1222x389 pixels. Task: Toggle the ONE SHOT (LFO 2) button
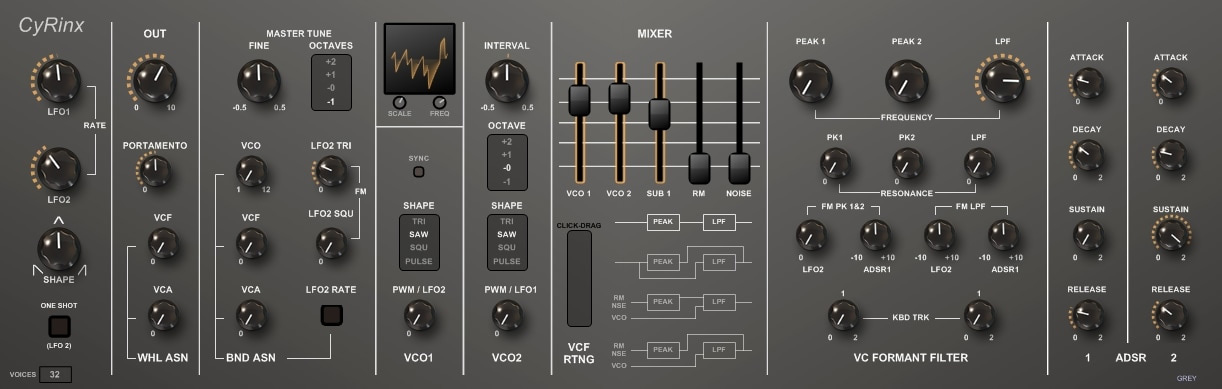(59, 326)
